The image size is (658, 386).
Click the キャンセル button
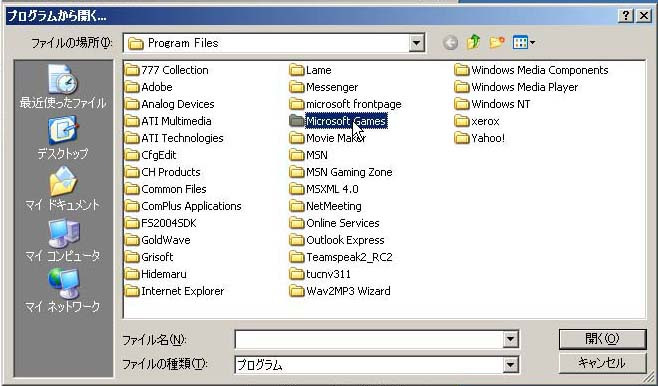point(602,363)
